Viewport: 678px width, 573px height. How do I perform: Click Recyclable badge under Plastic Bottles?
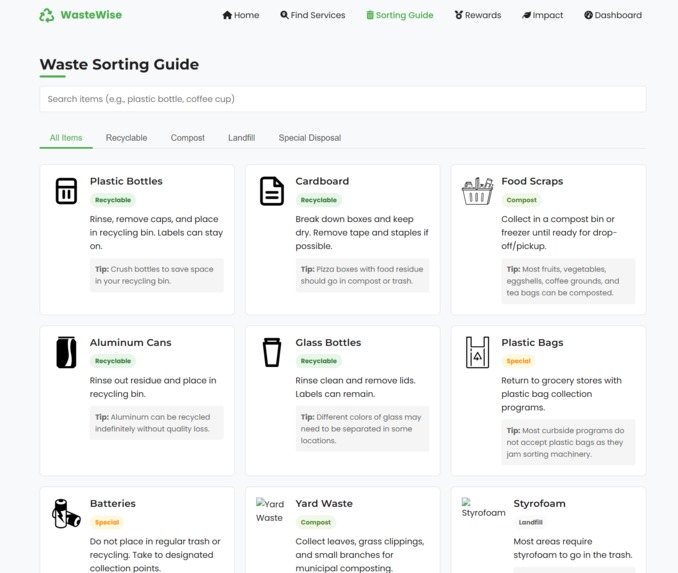pyautogui.click(x=113, y=200)
